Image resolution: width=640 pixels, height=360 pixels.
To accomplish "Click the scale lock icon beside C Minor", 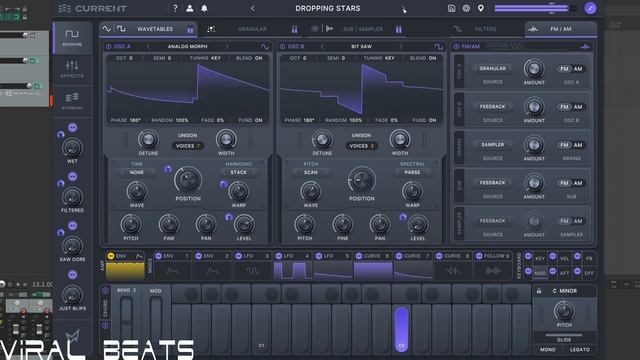I will point(539,291).
